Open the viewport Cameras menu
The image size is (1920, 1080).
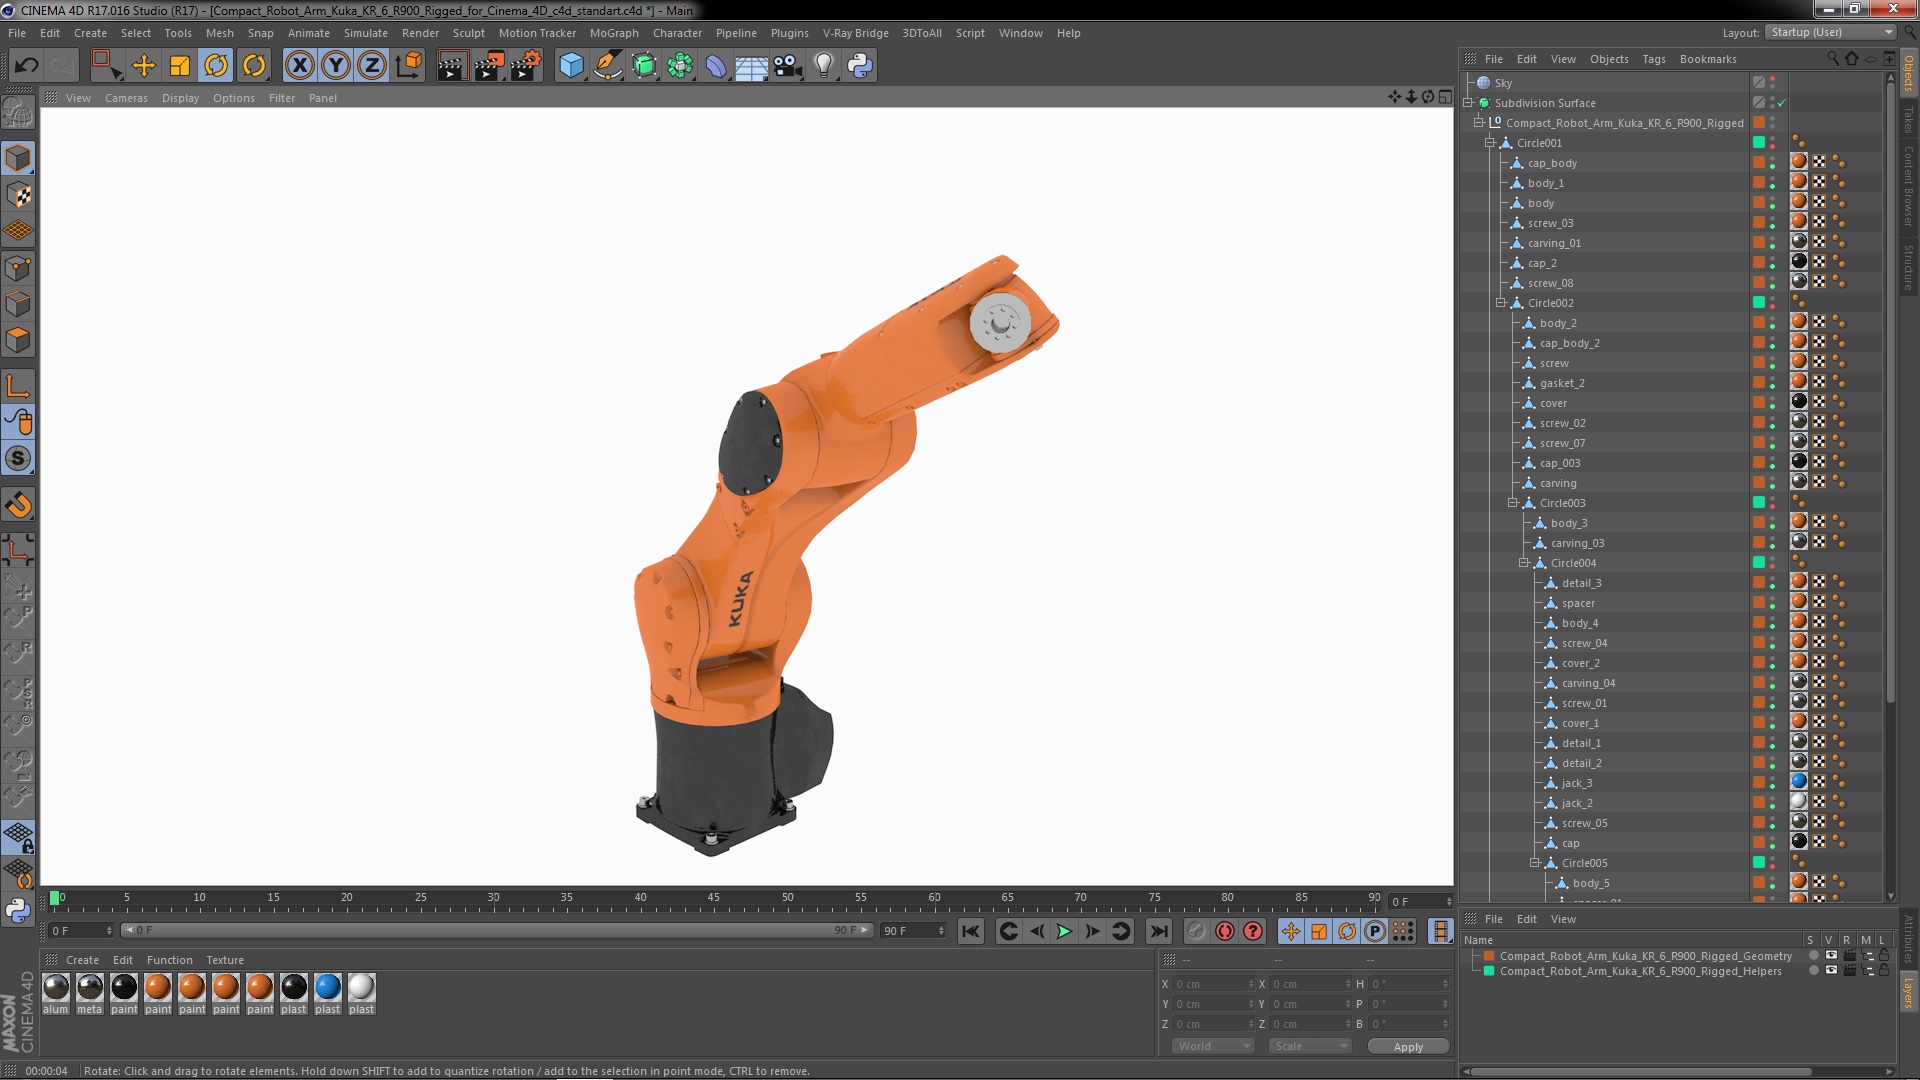(x=126, y=98)
